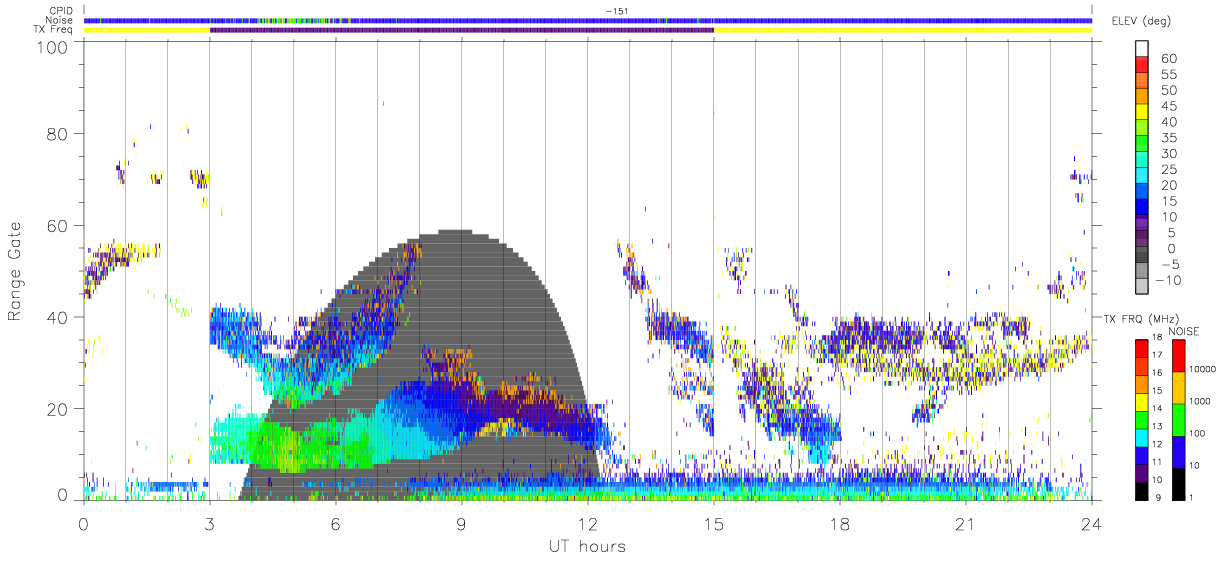Click the purple segment of TX Freq bar
The image size is (1228, 567).
(x=462, y=30)
